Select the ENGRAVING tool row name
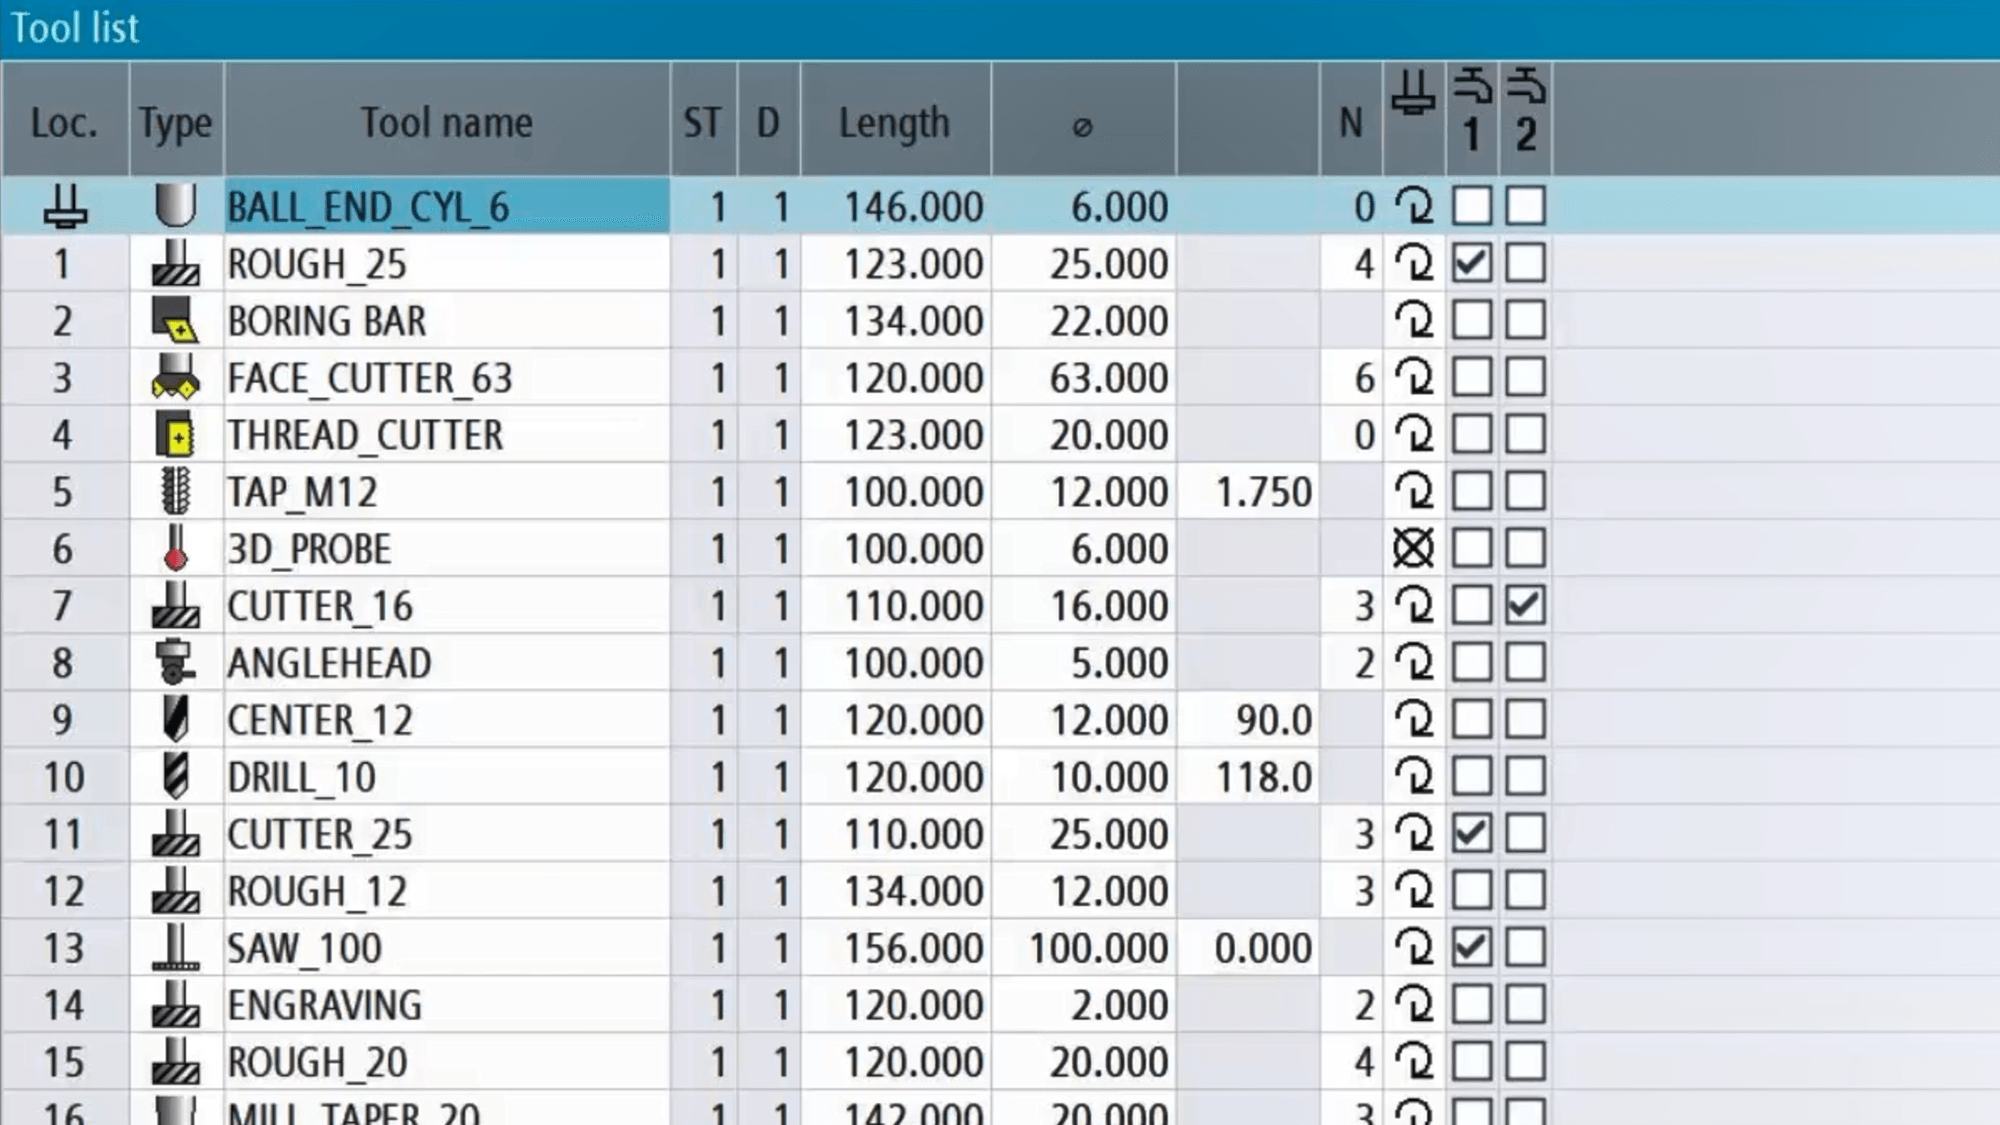 click(325, 1005)
